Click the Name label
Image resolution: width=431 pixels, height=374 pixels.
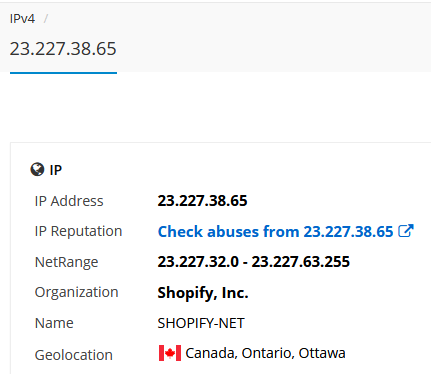(54, 323)
